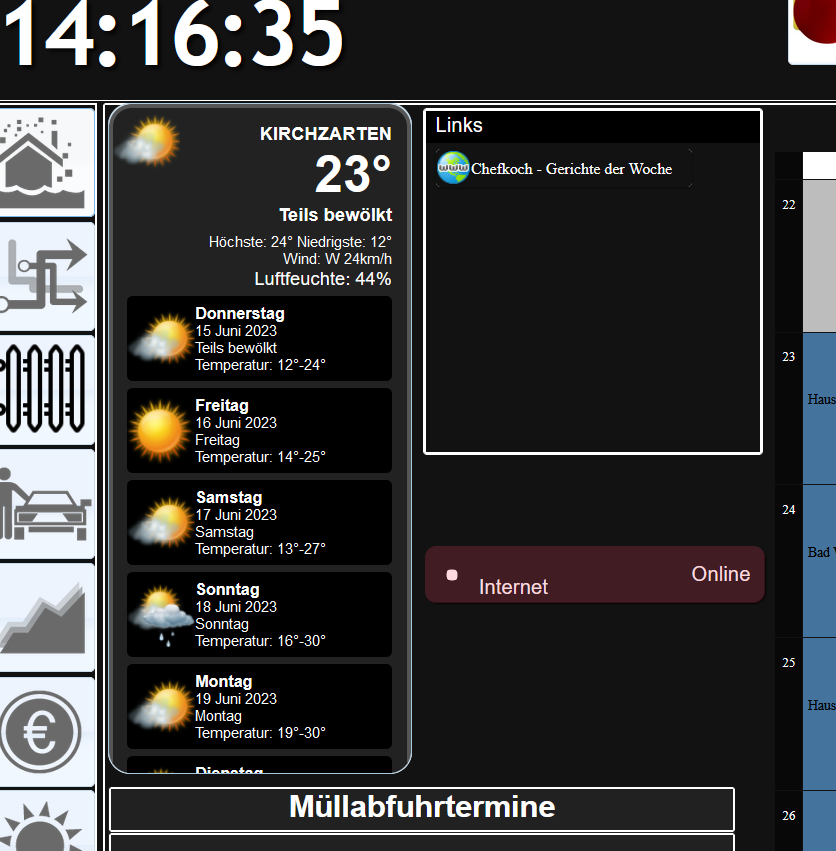
Task: Open the area chart statistics sidebar icon
Action: [46, 618]
